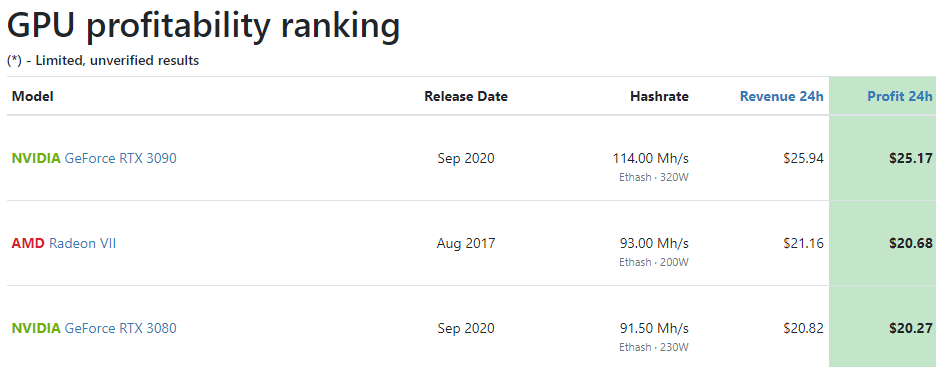936x367 pixels.
Task: Click the Aug 2017 release date
Action: coord(466,243)
